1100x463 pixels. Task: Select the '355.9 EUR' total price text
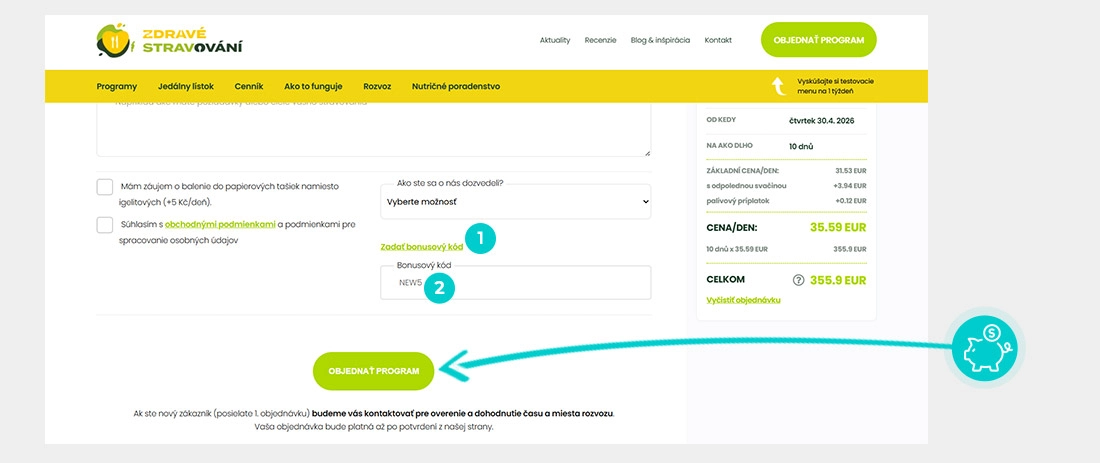[x=838, y=280]
